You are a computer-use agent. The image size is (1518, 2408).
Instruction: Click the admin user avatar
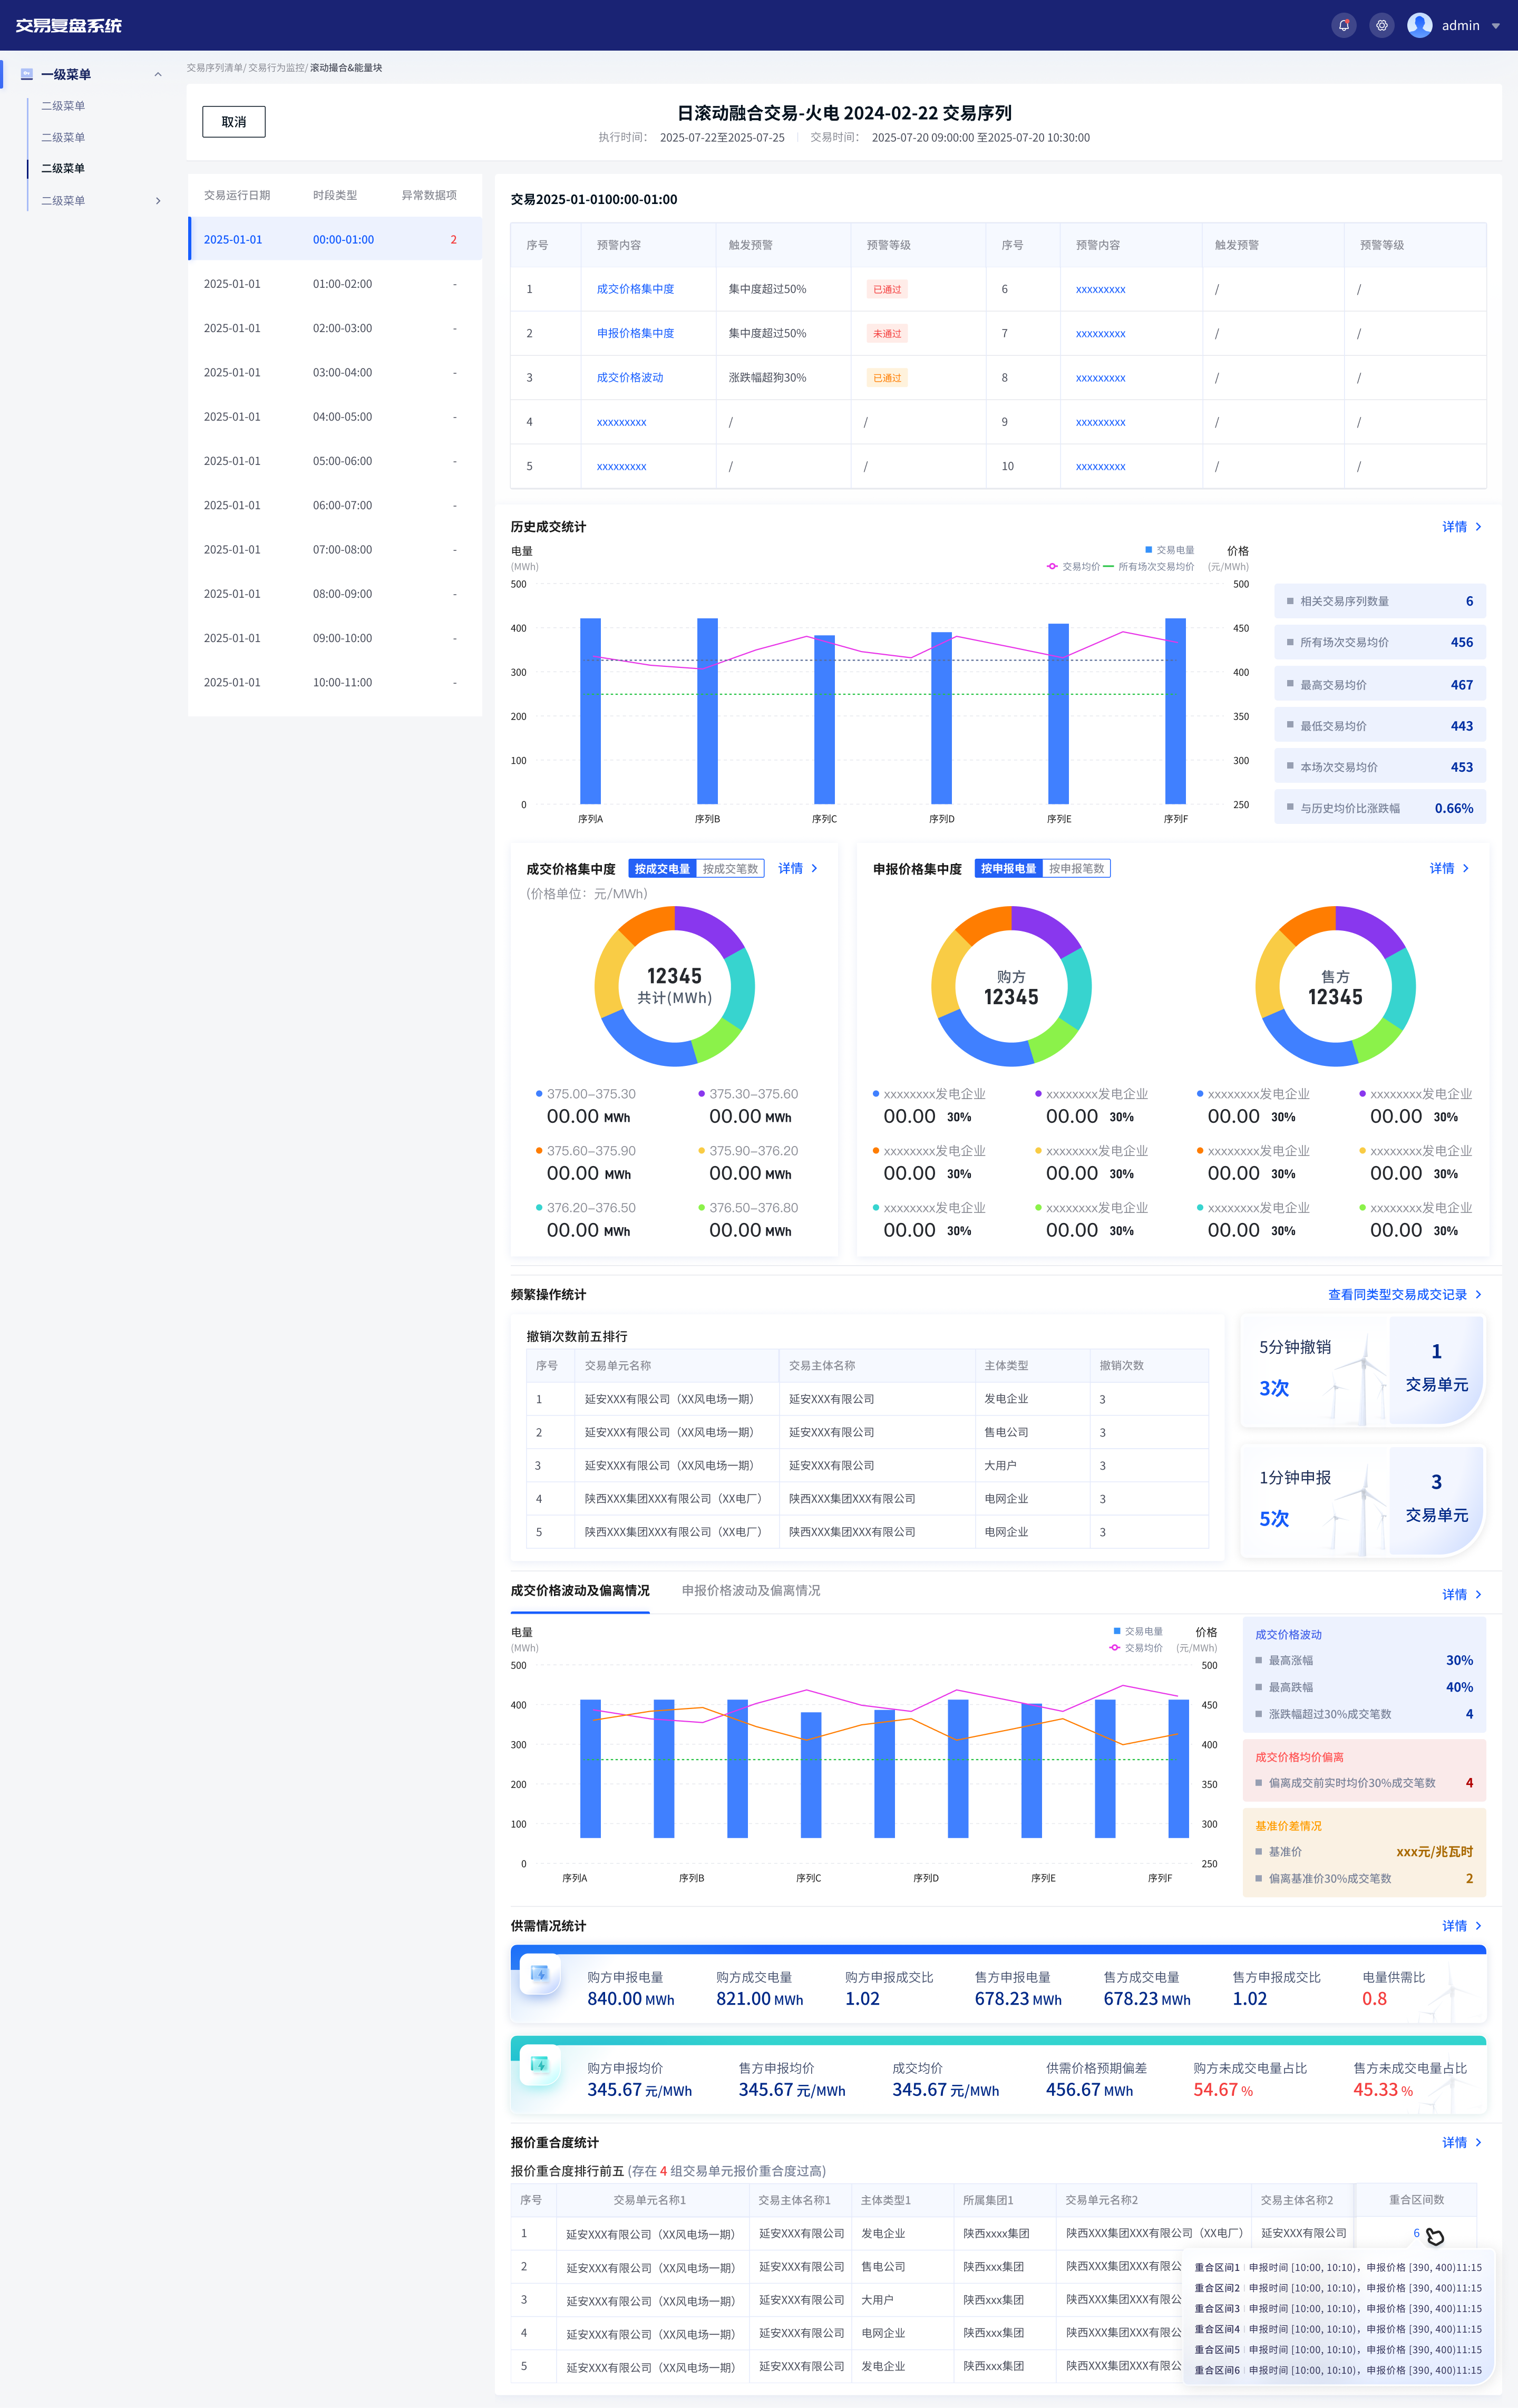1419,26
